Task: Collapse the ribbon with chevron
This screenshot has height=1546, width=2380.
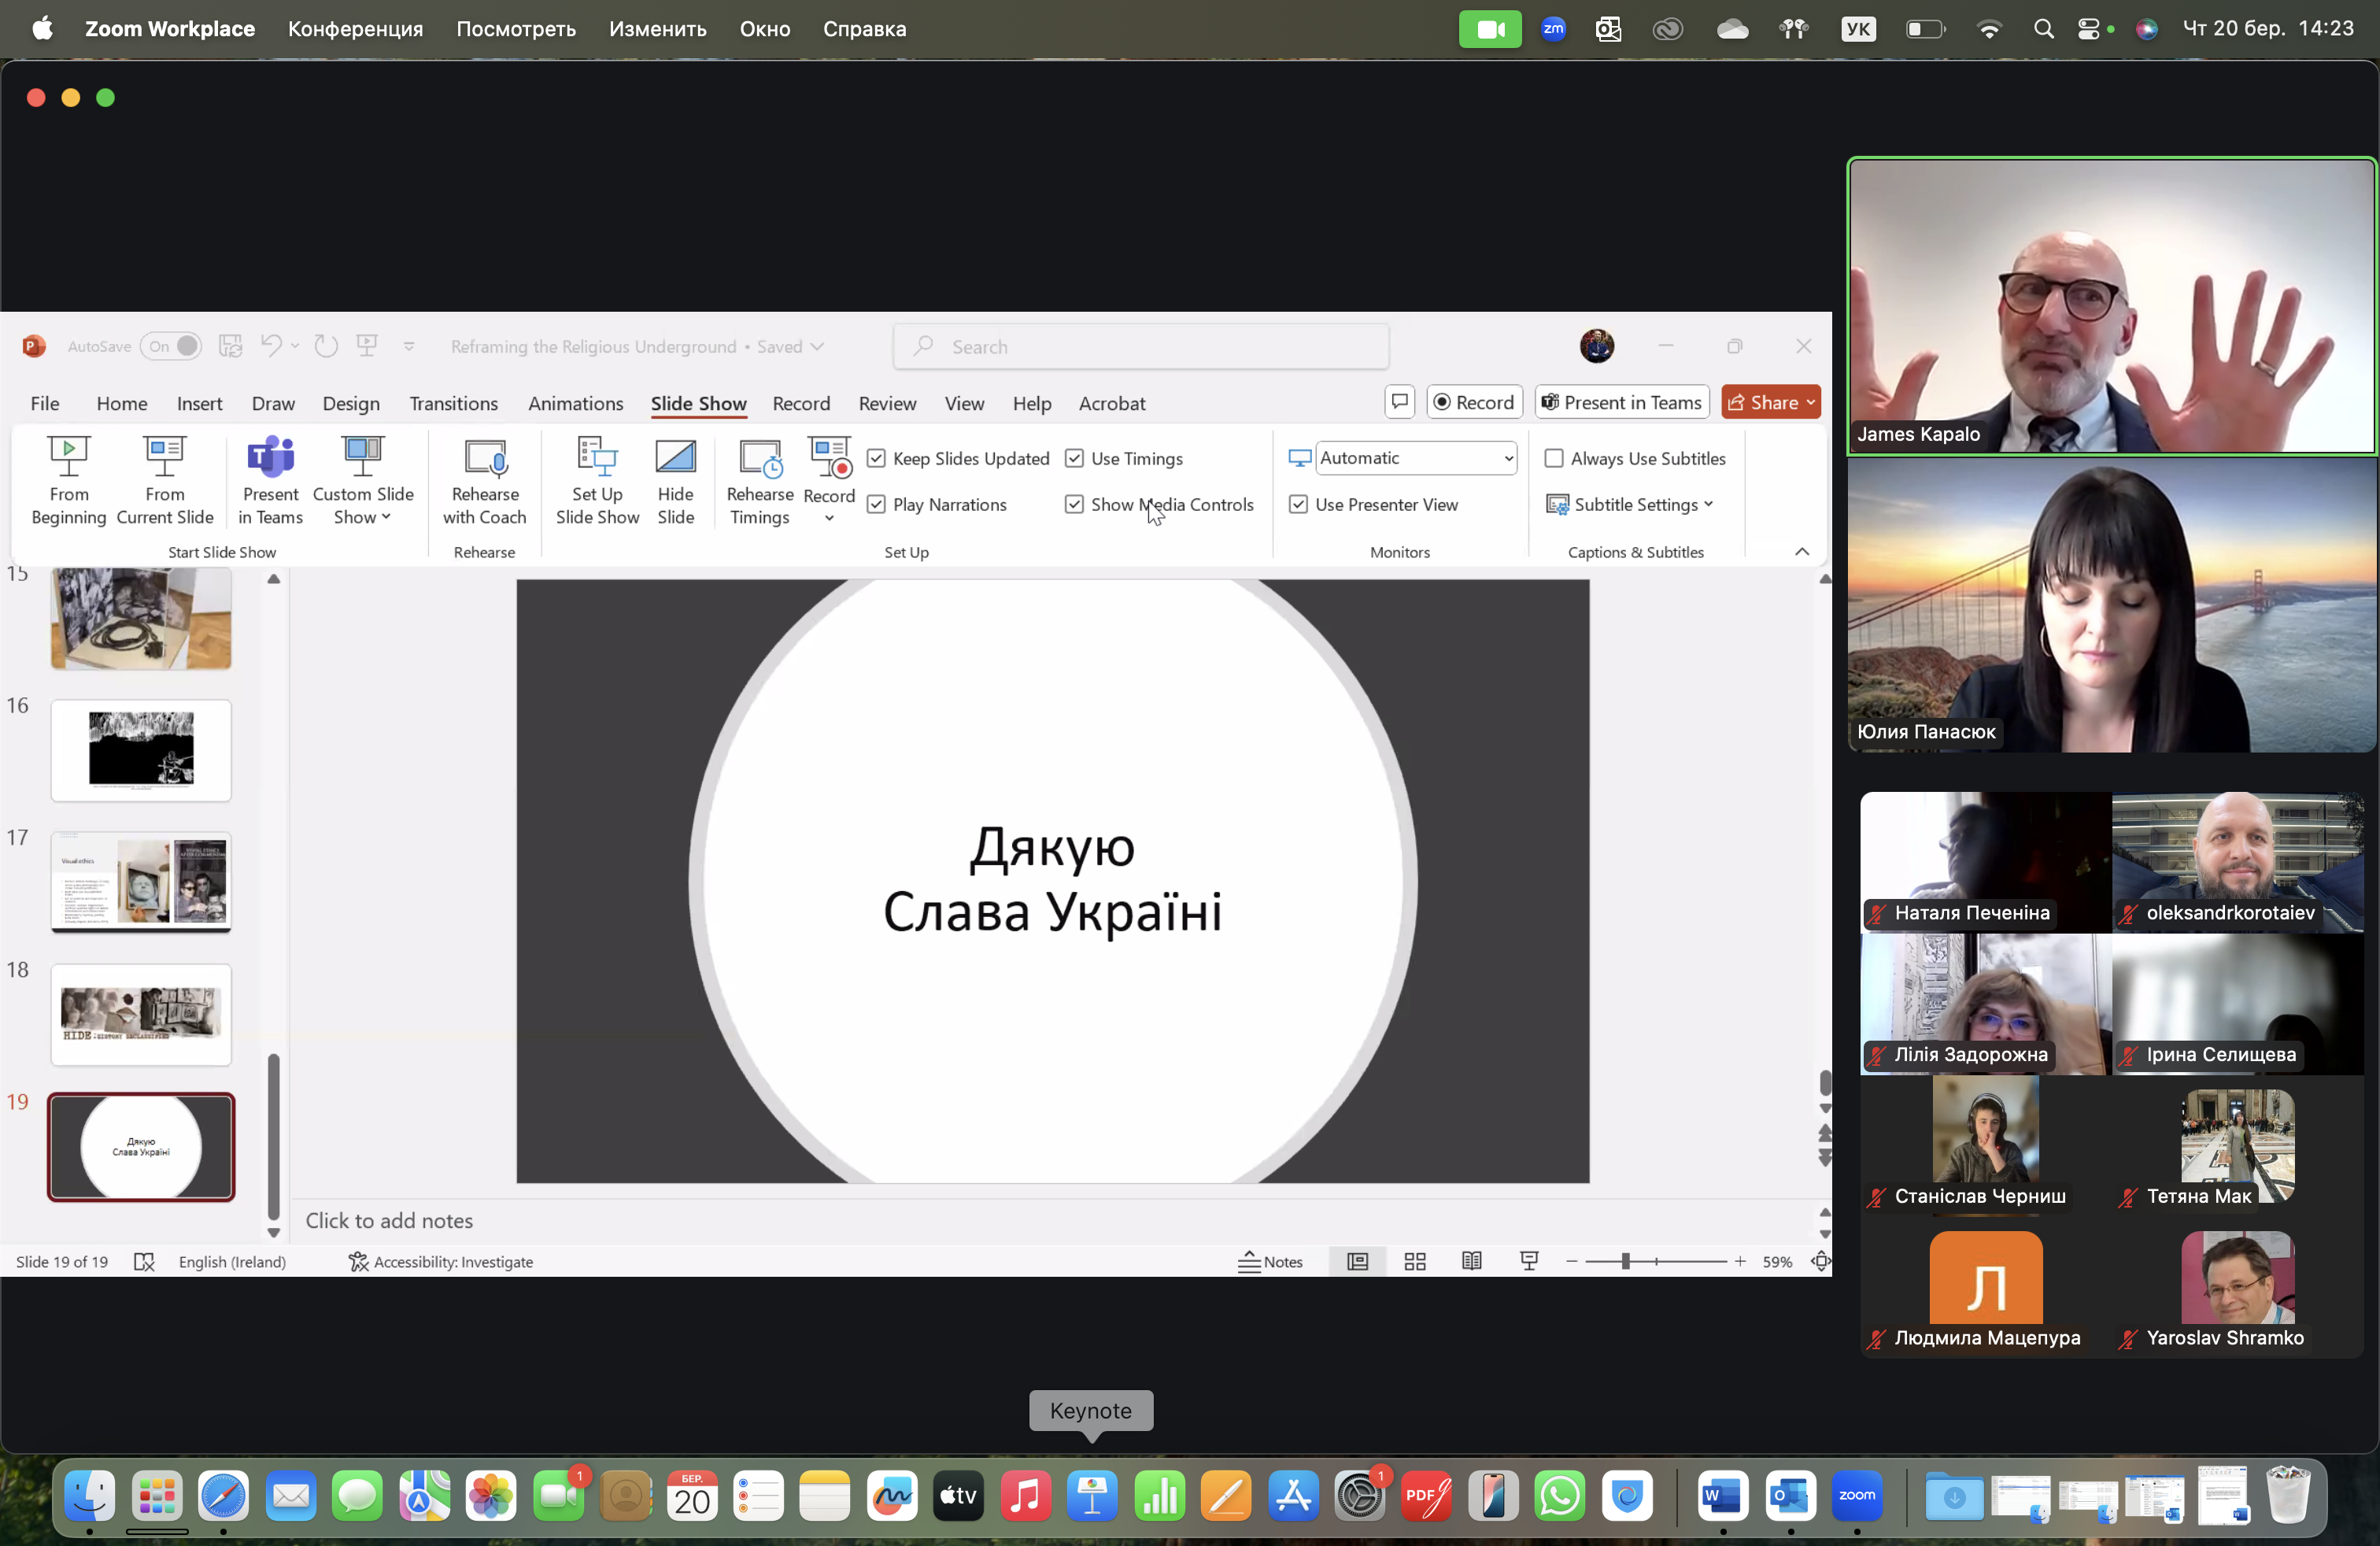Action: [x=1801, y=551]
